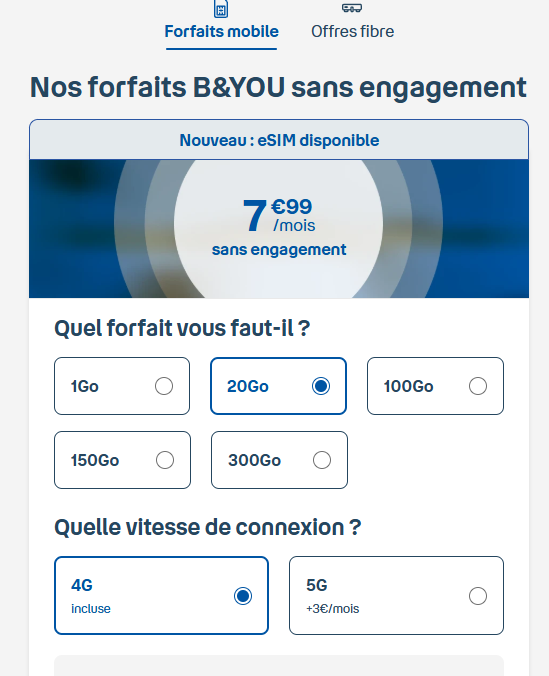Click the router icon above Offres fibre

352,8
